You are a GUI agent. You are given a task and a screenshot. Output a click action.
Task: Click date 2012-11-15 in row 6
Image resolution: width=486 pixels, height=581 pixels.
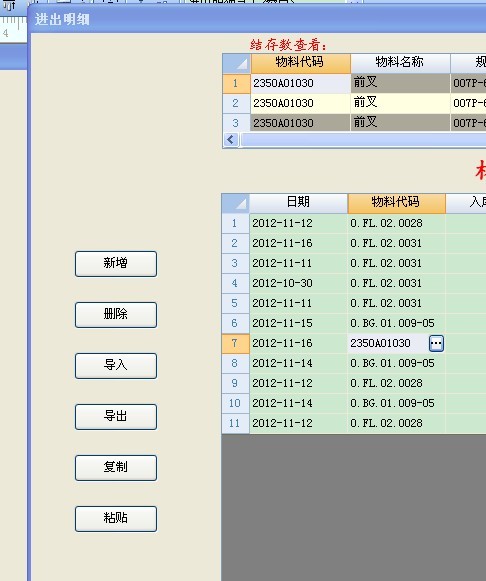299,323
